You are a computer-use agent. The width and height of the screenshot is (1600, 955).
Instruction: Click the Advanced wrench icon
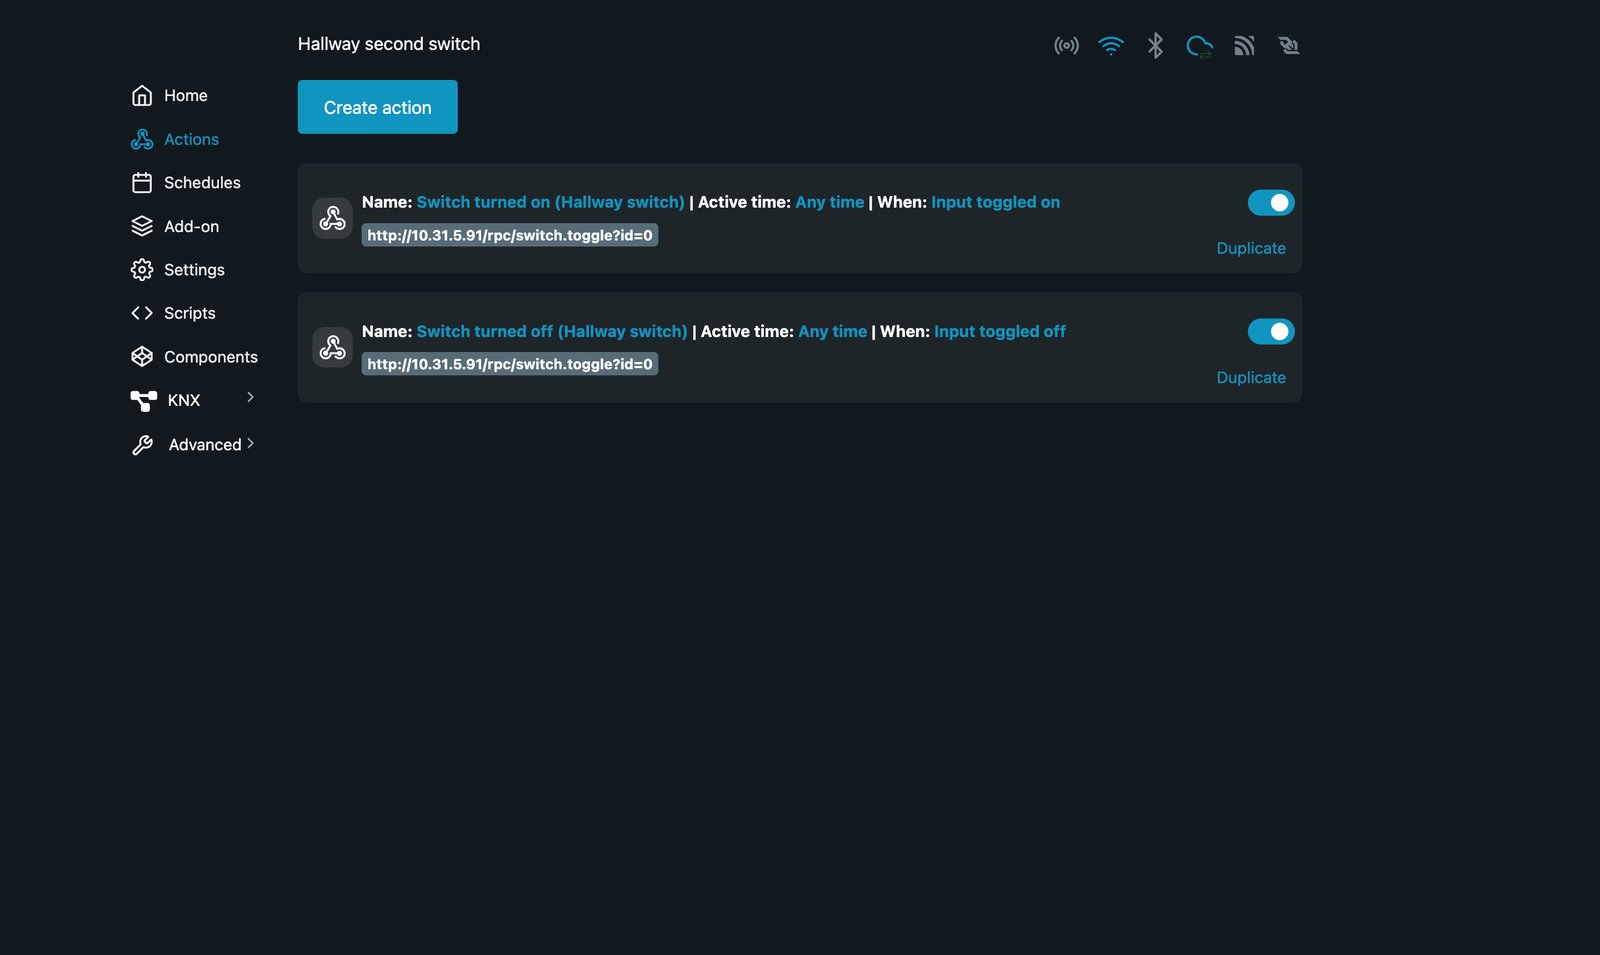(x=142, y=445)
